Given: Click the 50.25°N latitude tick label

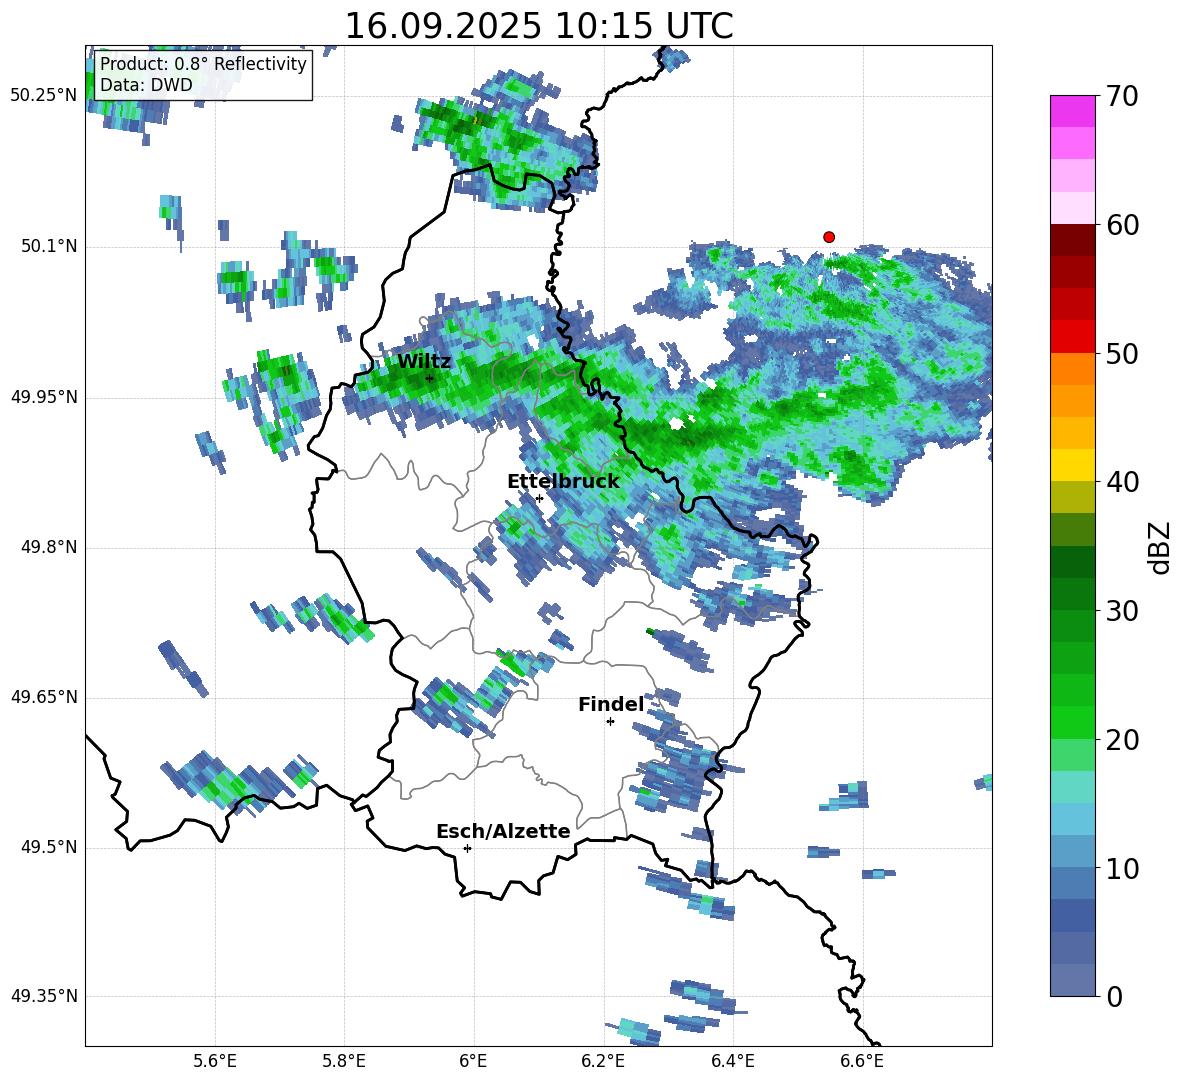Looking at the screenshot, I should pos(44,96).
